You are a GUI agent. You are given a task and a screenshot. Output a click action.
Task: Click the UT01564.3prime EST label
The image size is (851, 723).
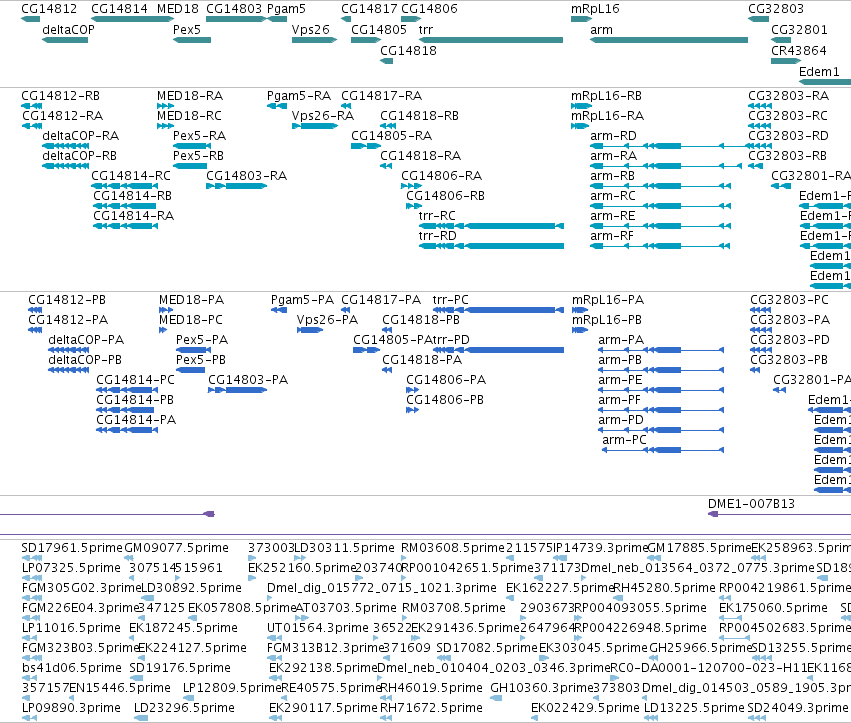317,628
